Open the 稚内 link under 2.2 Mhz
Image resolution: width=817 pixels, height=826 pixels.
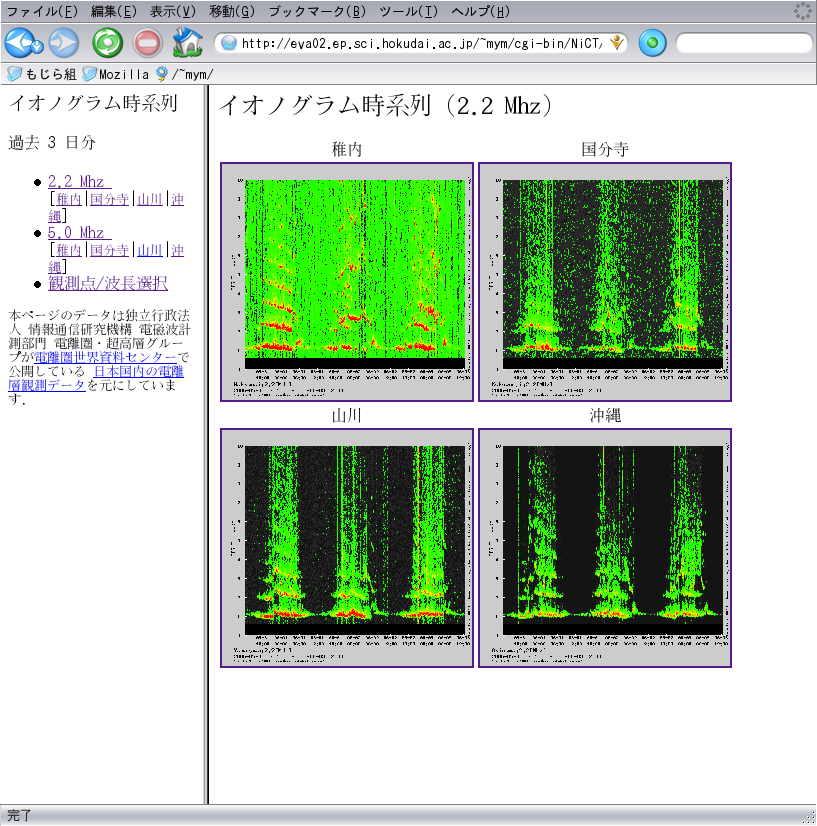click(x=68, y=199)
